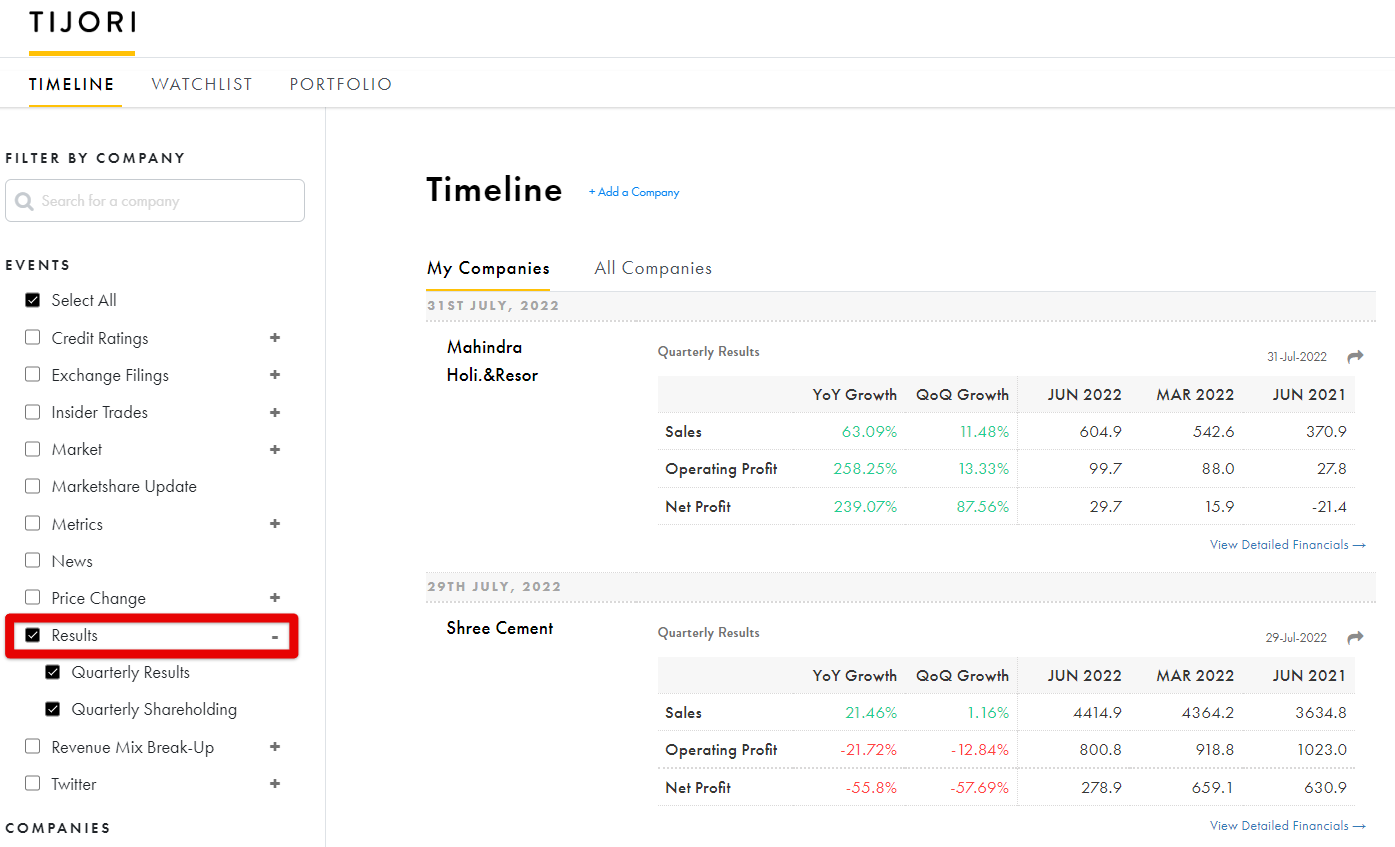
Task: Tick the Twitter checkbox
Action: [x=33, y=784]
